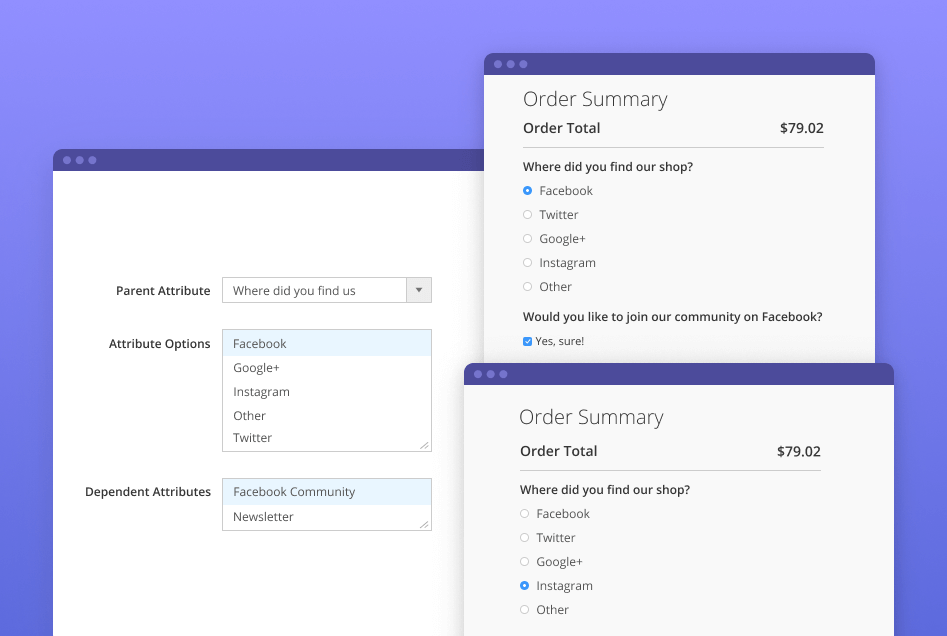Click first window dot of attribute settings window
947x636 pixels.
point(67,160)
